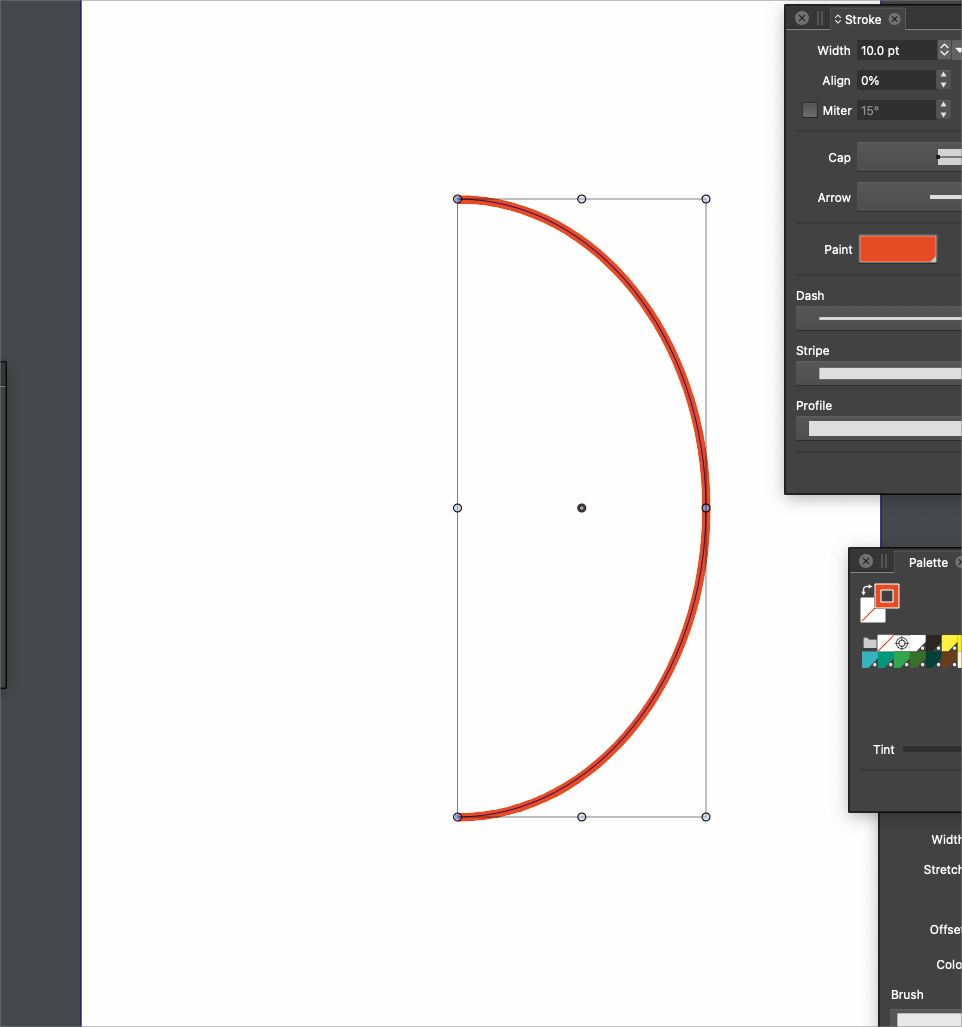Click the stroke Width stepper arrows
Viewport: 962px width, 1027px height.
click(944, 50)
